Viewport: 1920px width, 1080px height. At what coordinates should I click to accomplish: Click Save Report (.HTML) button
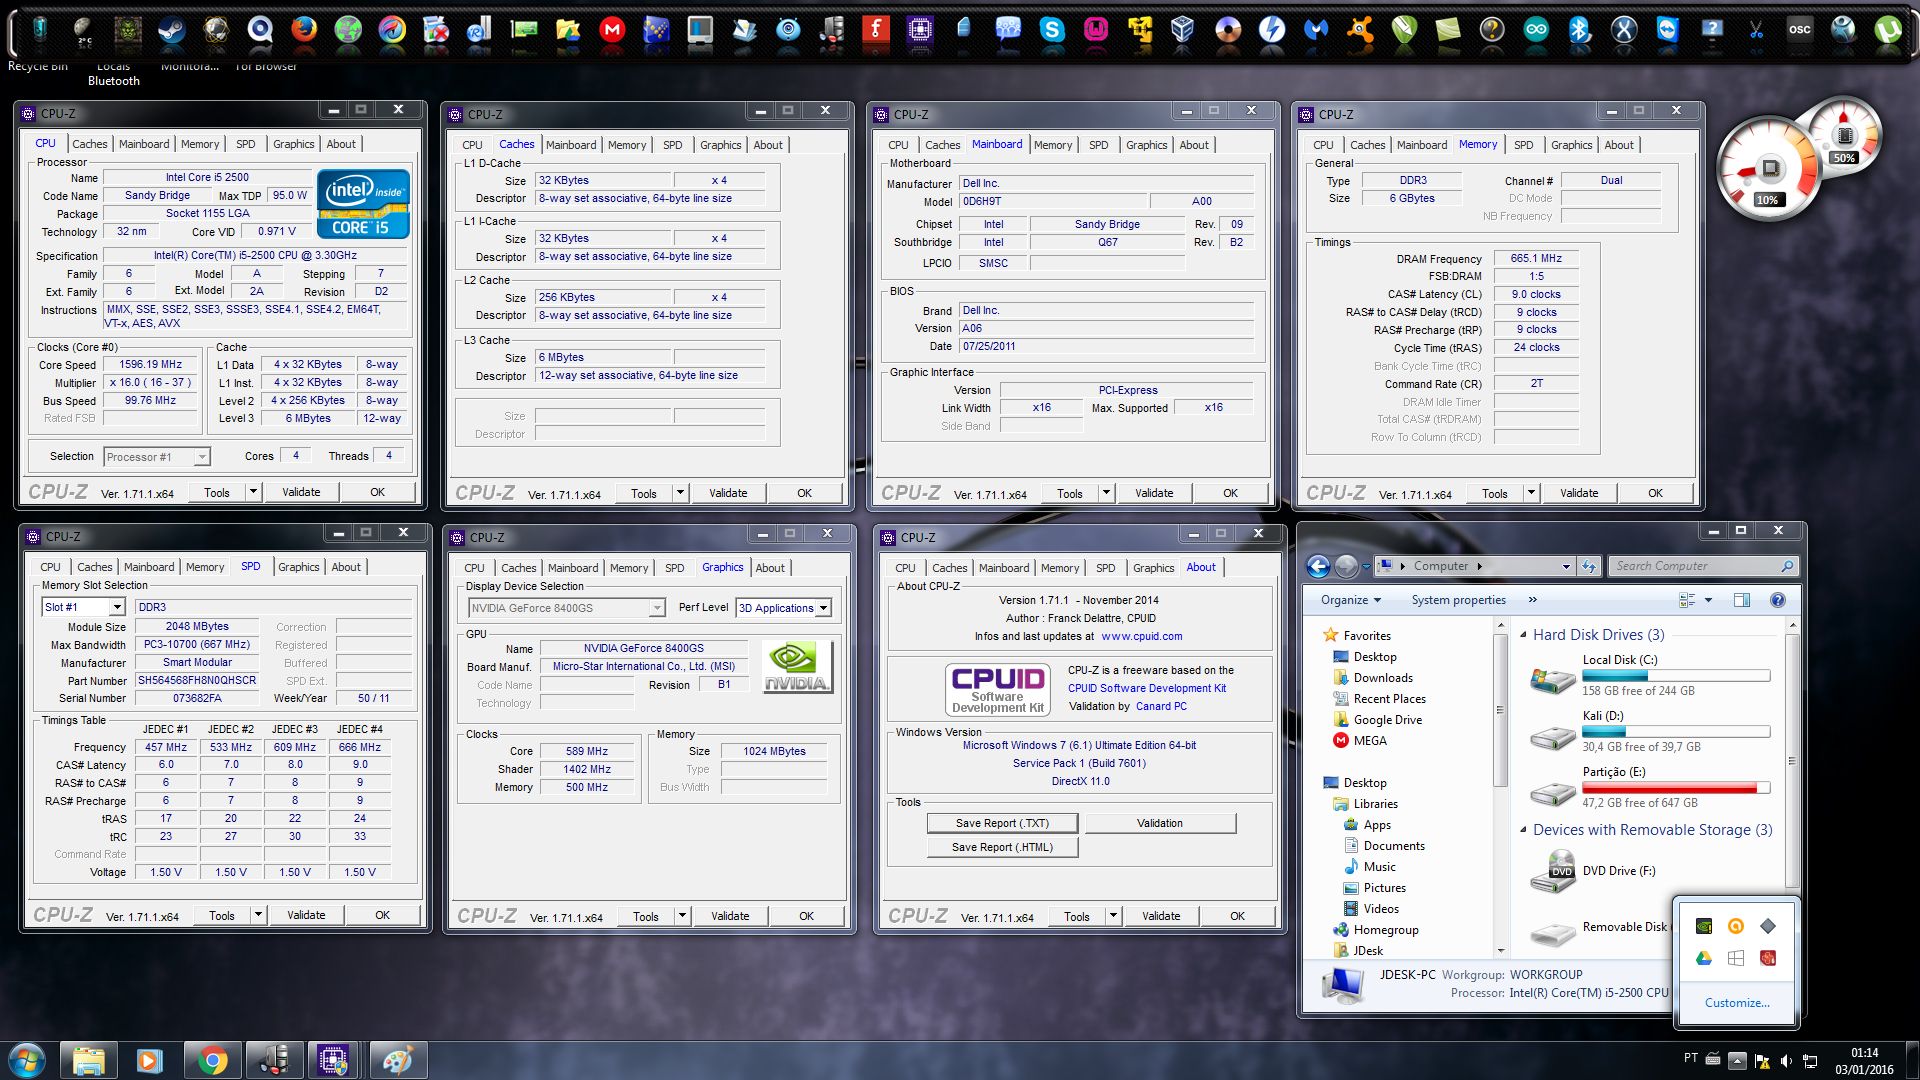coord(1002,847)
